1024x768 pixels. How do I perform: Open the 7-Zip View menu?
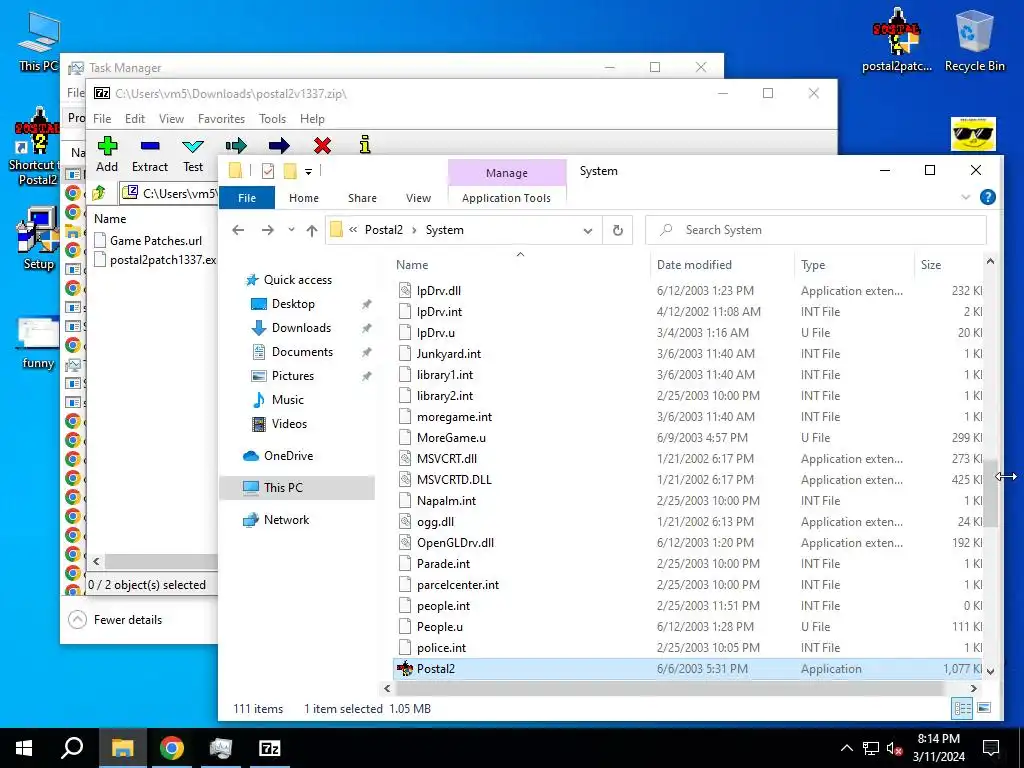click(x=171, y=119)
